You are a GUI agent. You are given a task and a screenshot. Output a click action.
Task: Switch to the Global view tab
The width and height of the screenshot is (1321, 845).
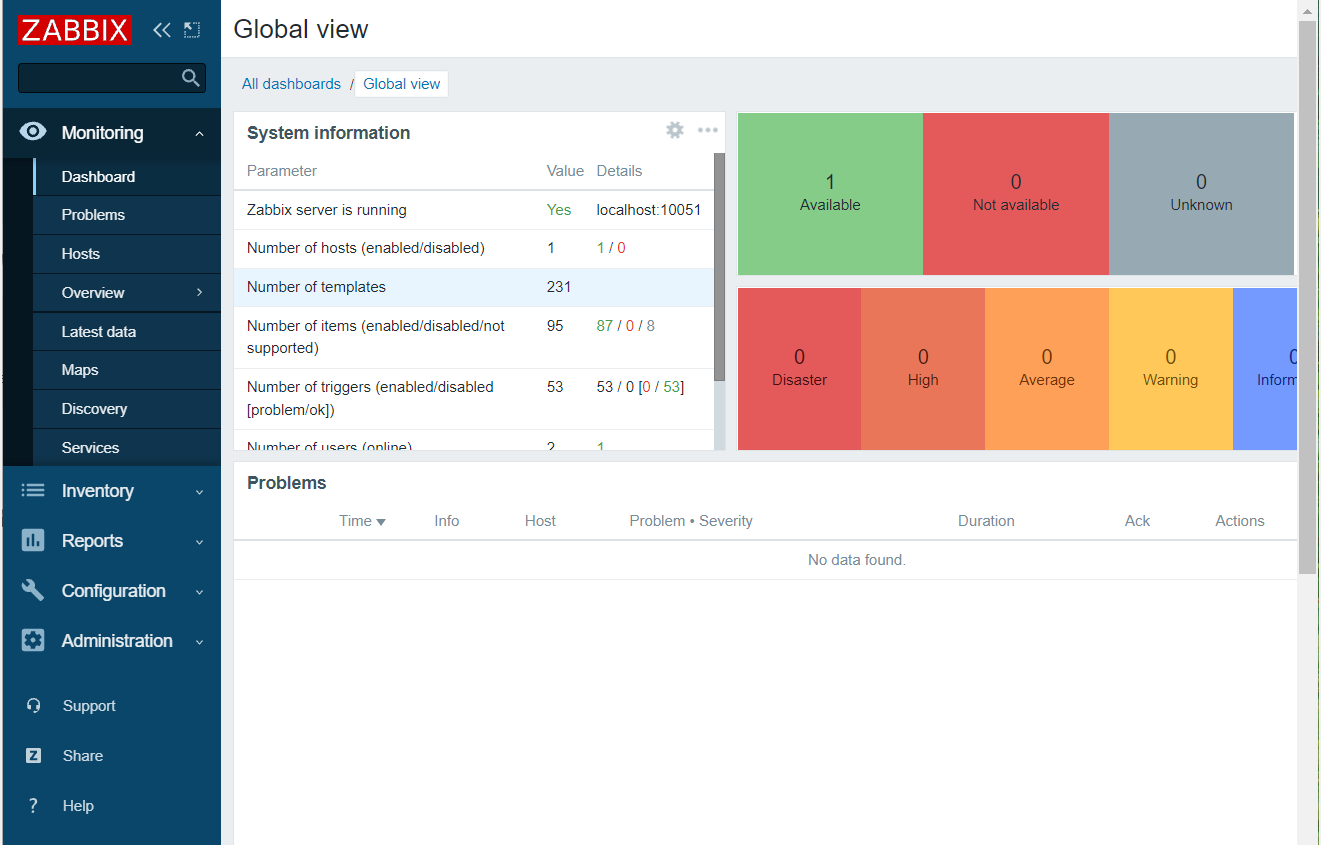click(401, 84)
